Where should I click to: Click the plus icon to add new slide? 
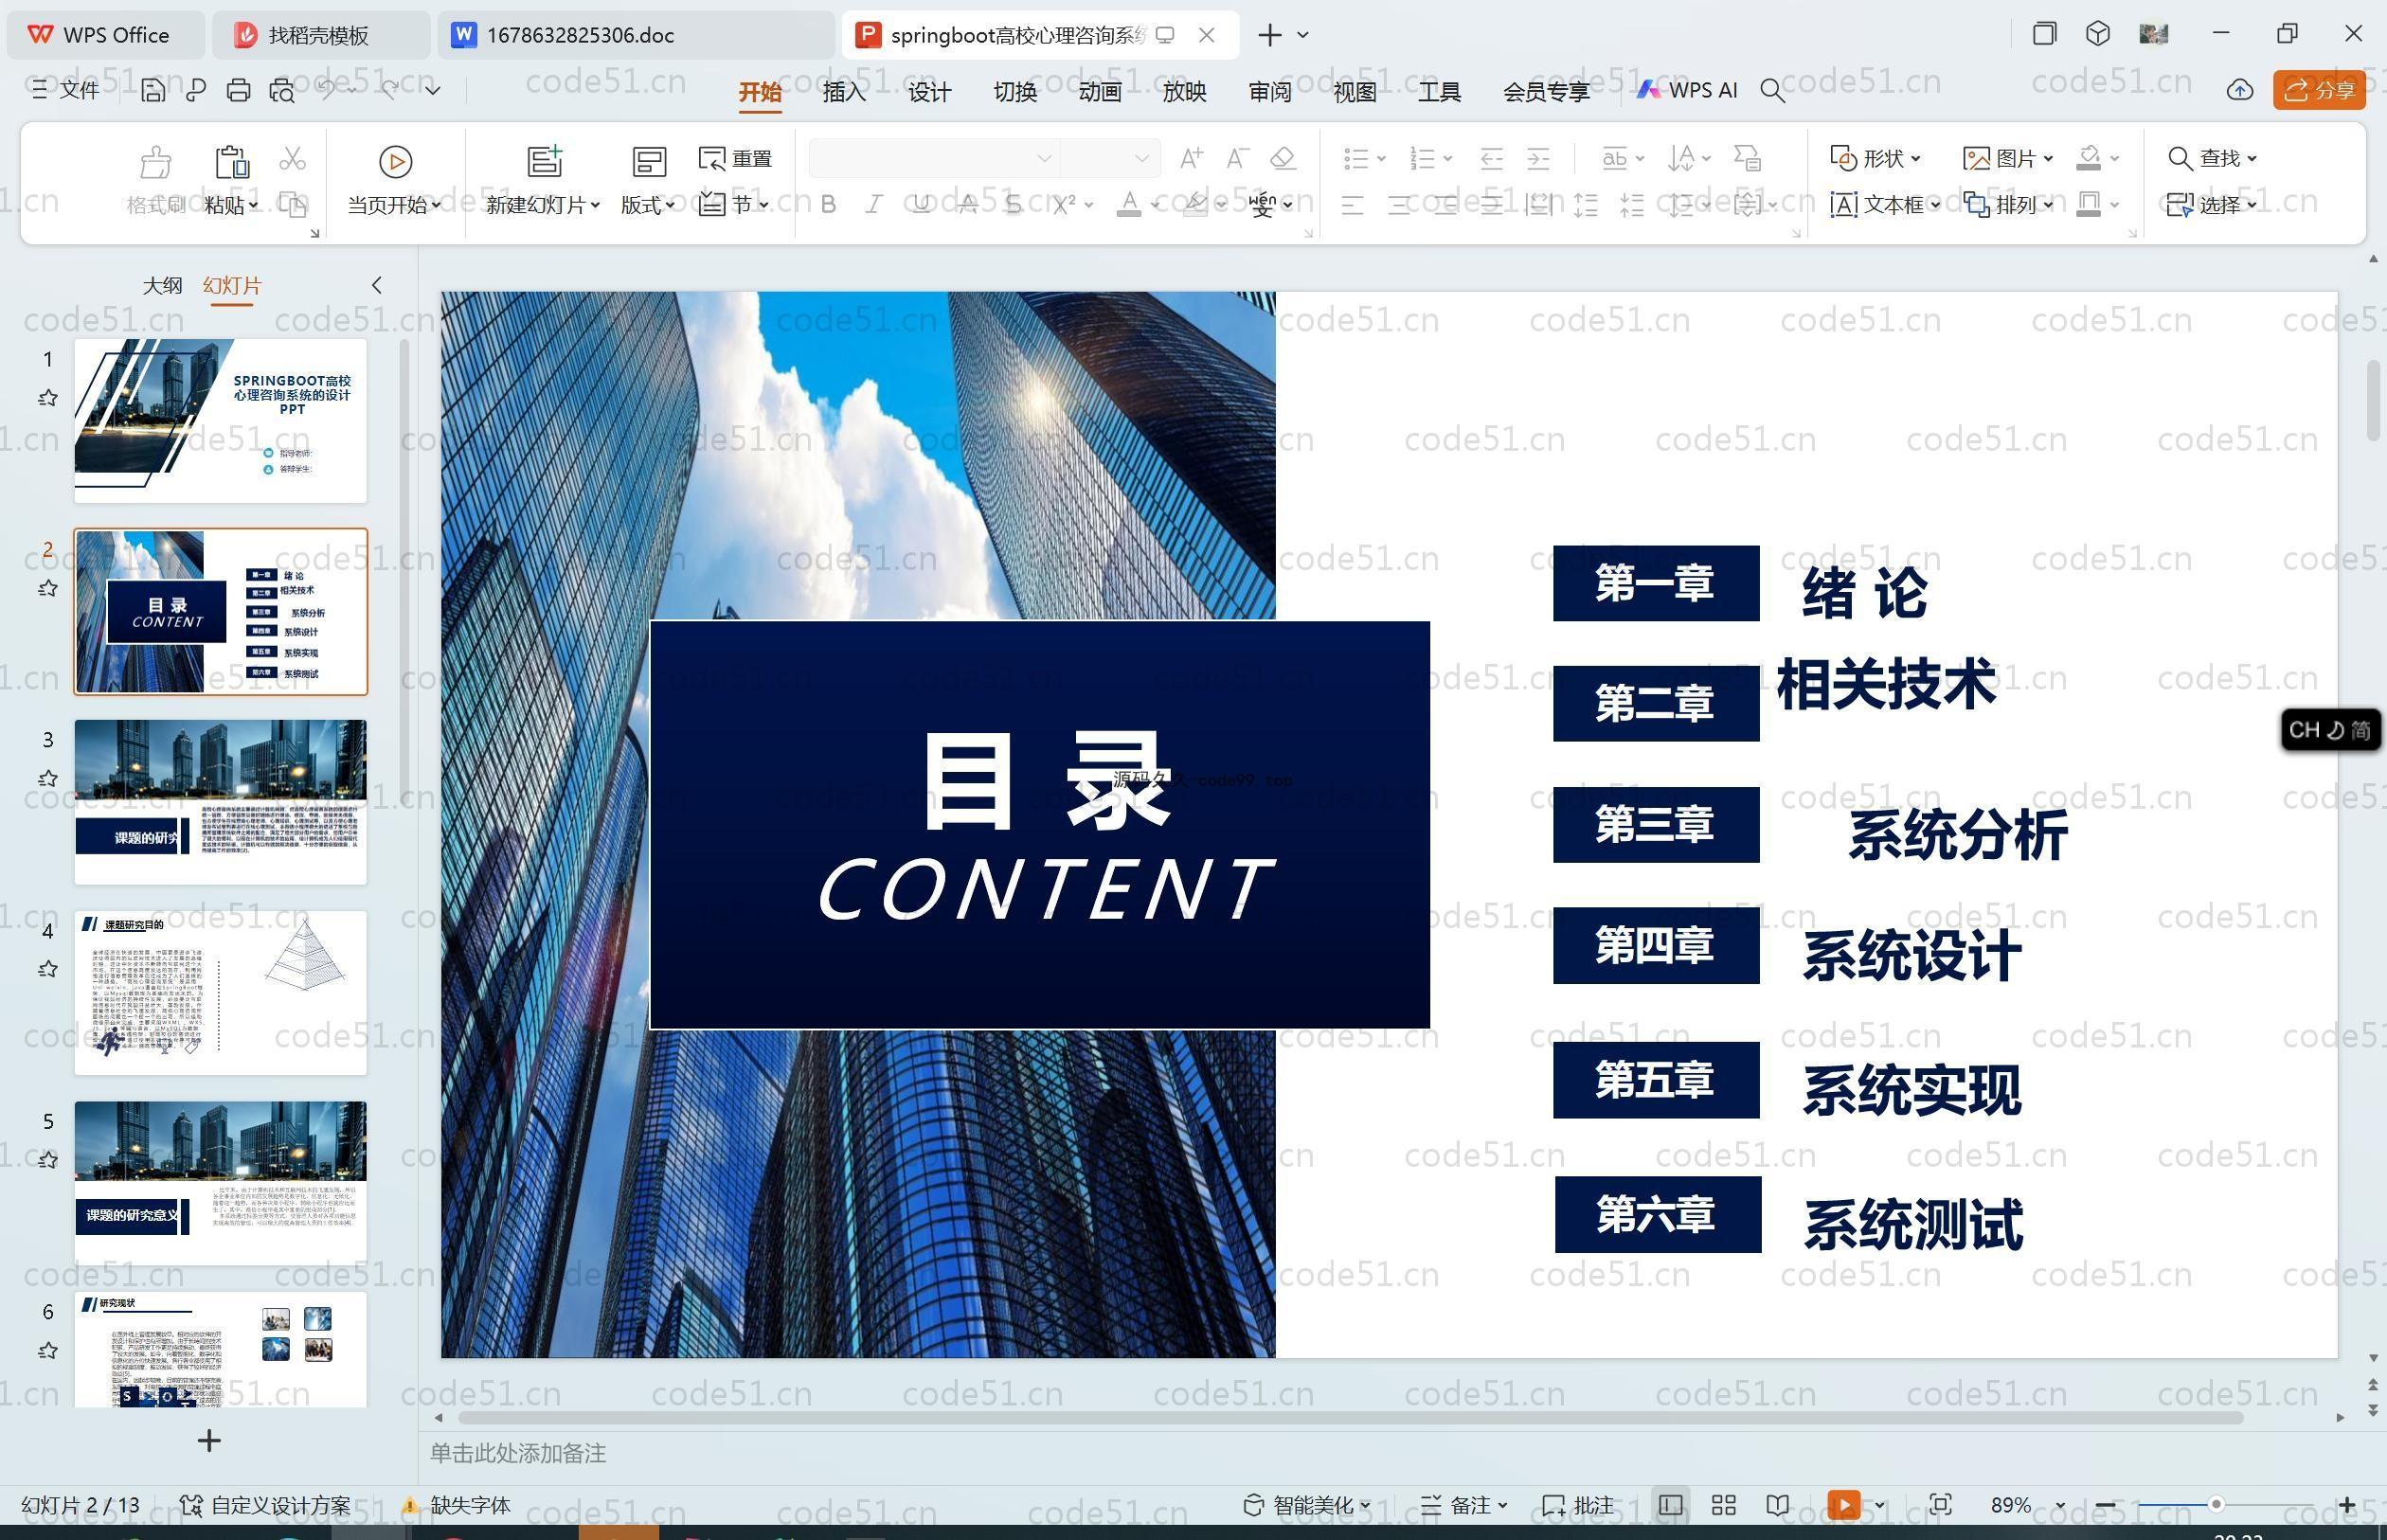(x=209, y=1440)
